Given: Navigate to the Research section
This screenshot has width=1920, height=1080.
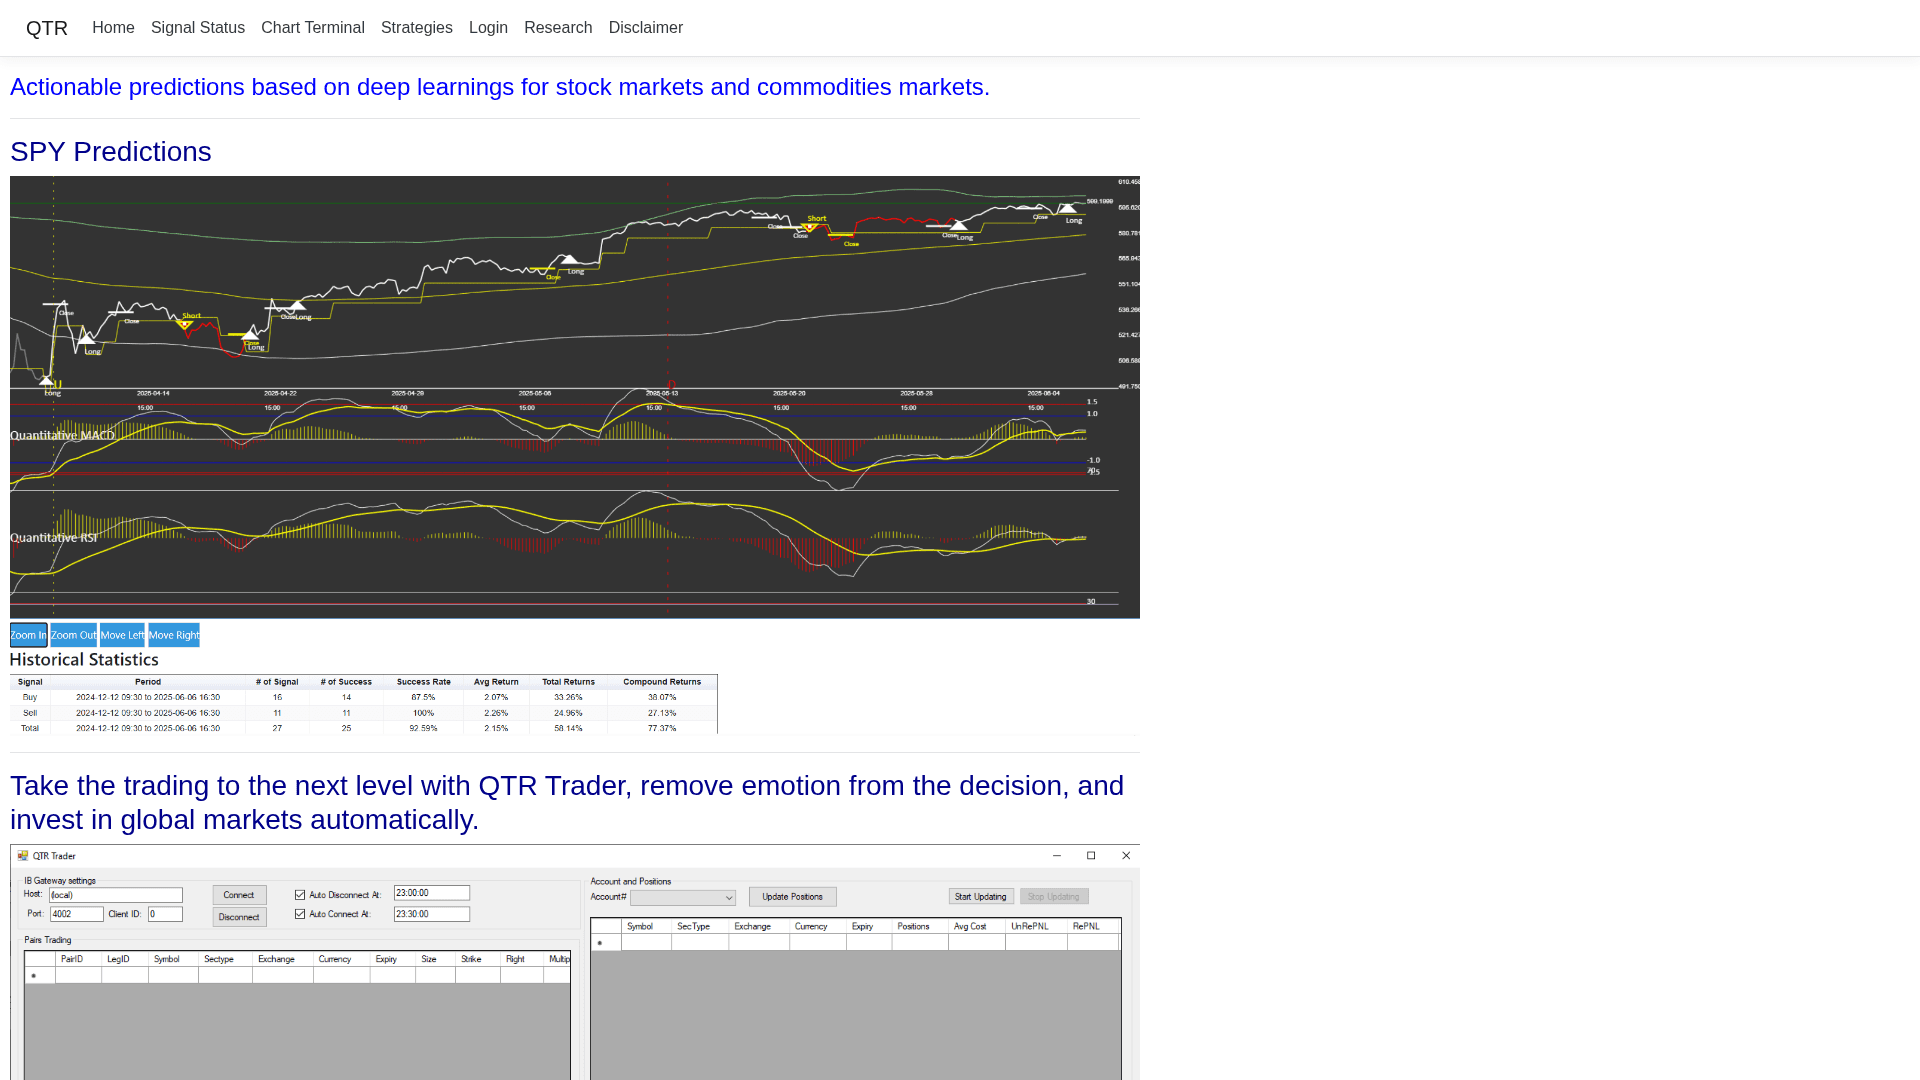Looking at the screenshot, I should click(x=558, y=28).
